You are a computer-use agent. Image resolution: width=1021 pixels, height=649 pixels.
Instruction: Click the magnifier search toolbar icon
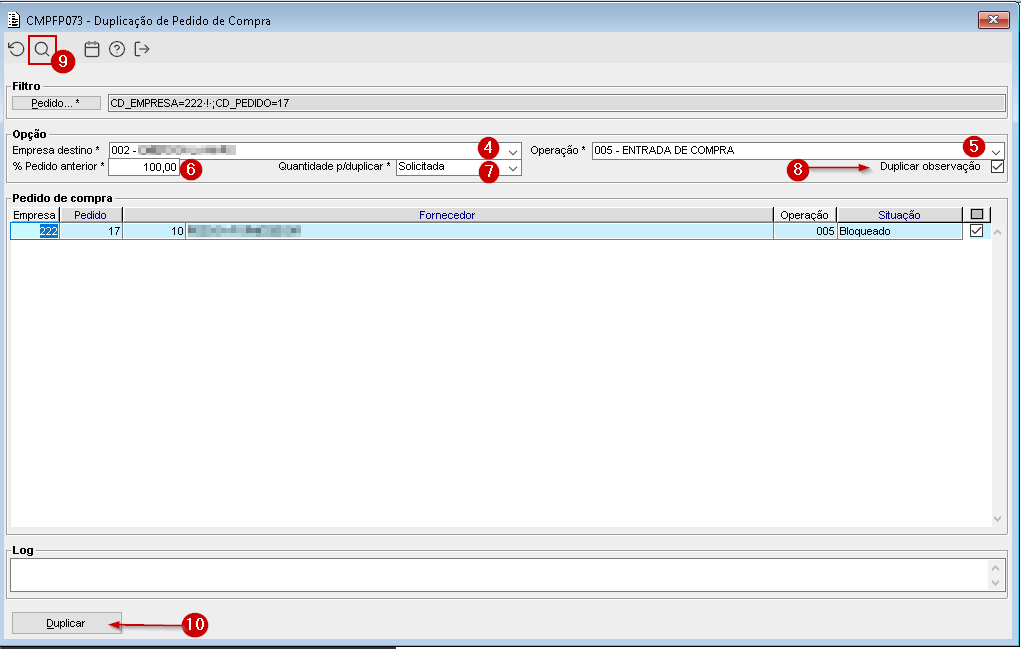coord(42,49)
